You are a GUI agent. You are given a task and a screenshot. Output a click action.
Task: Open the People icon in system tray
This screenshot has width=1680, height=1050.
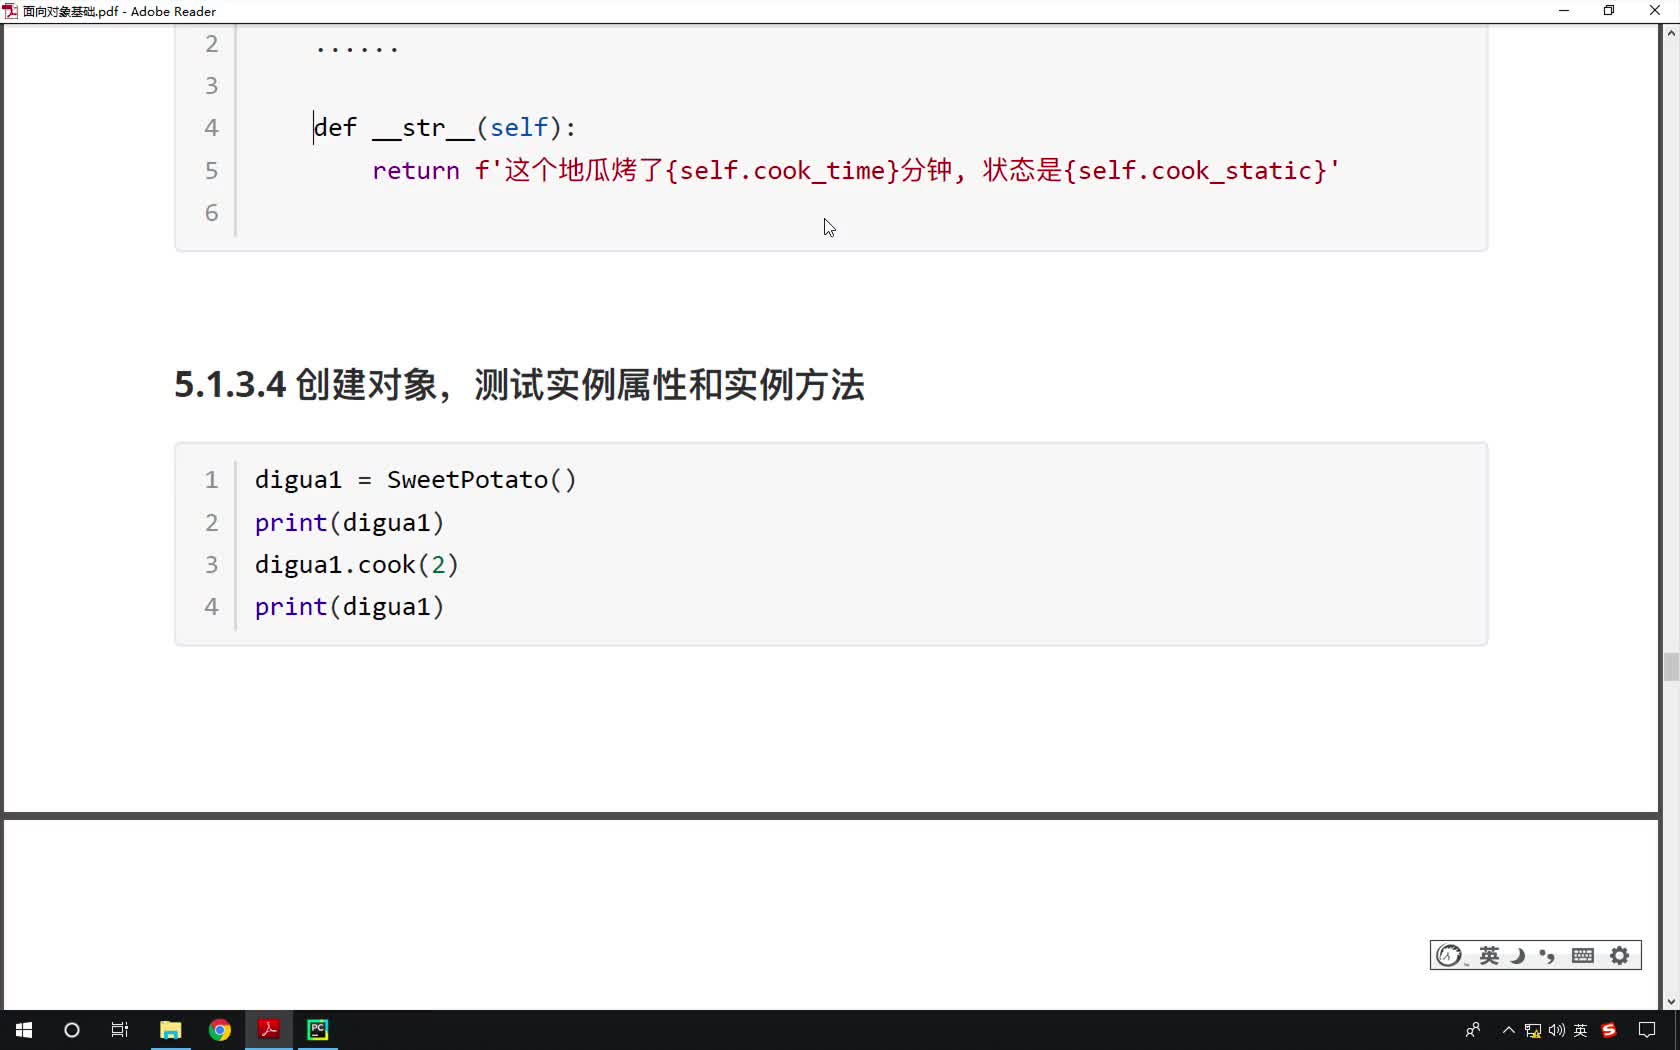tap(1473, 1030)
